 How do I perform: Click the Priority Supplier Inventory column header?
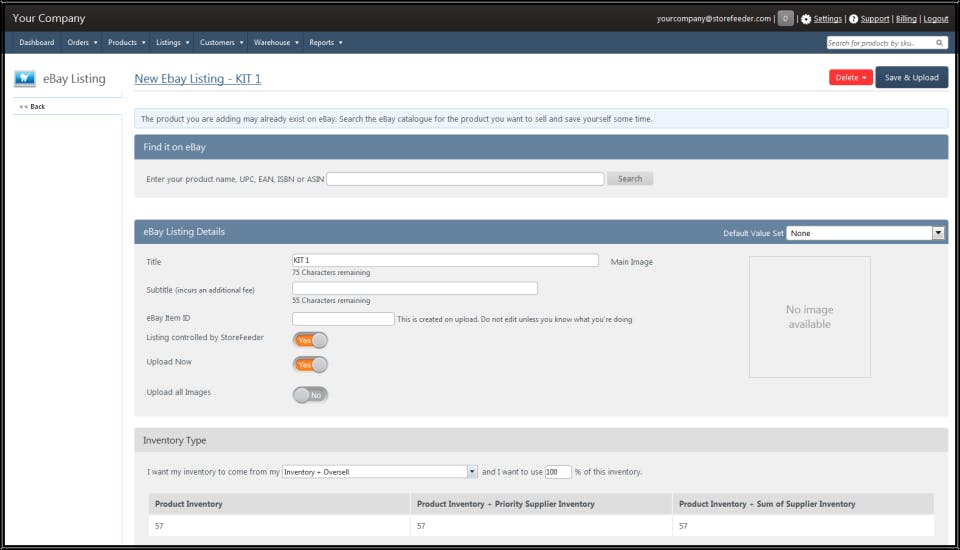click(x=541, y=504)
